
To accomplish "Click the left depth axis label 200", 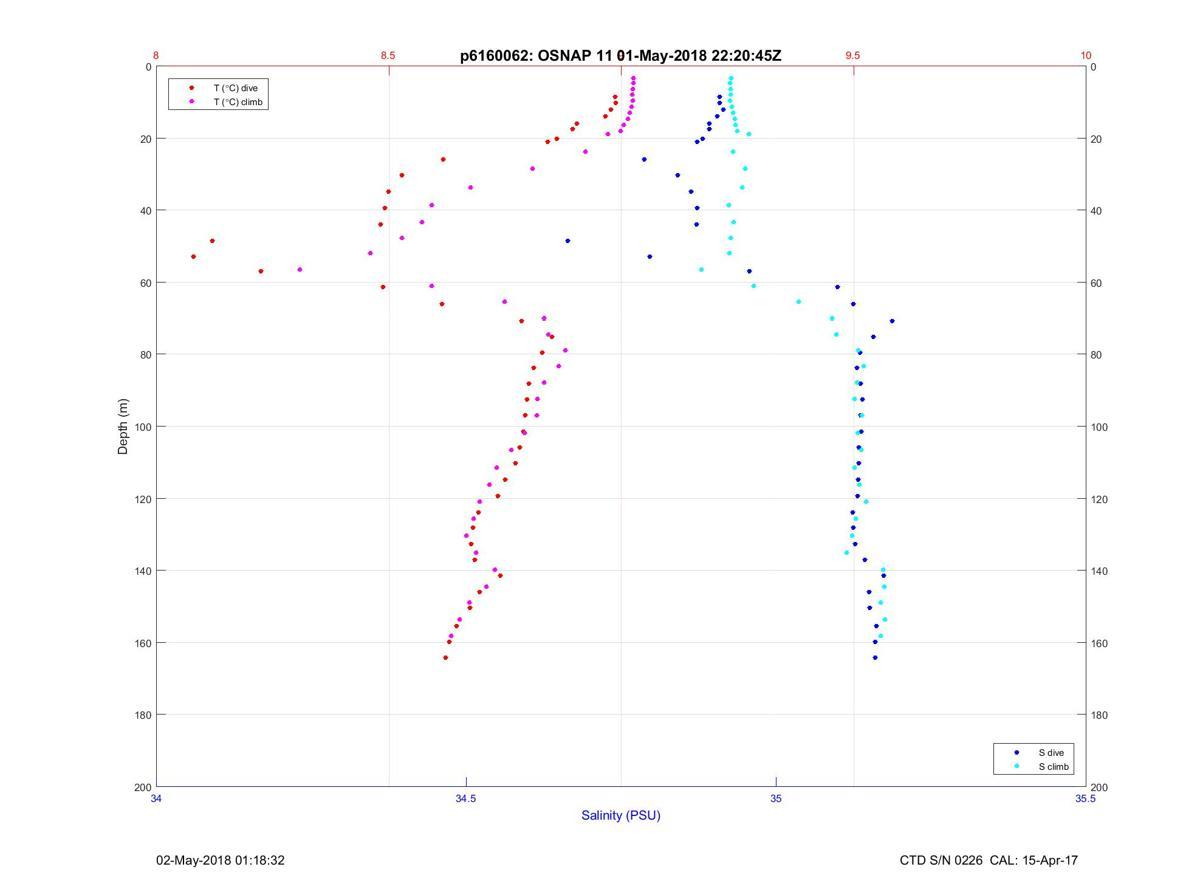I will click(x=143, y=787).
